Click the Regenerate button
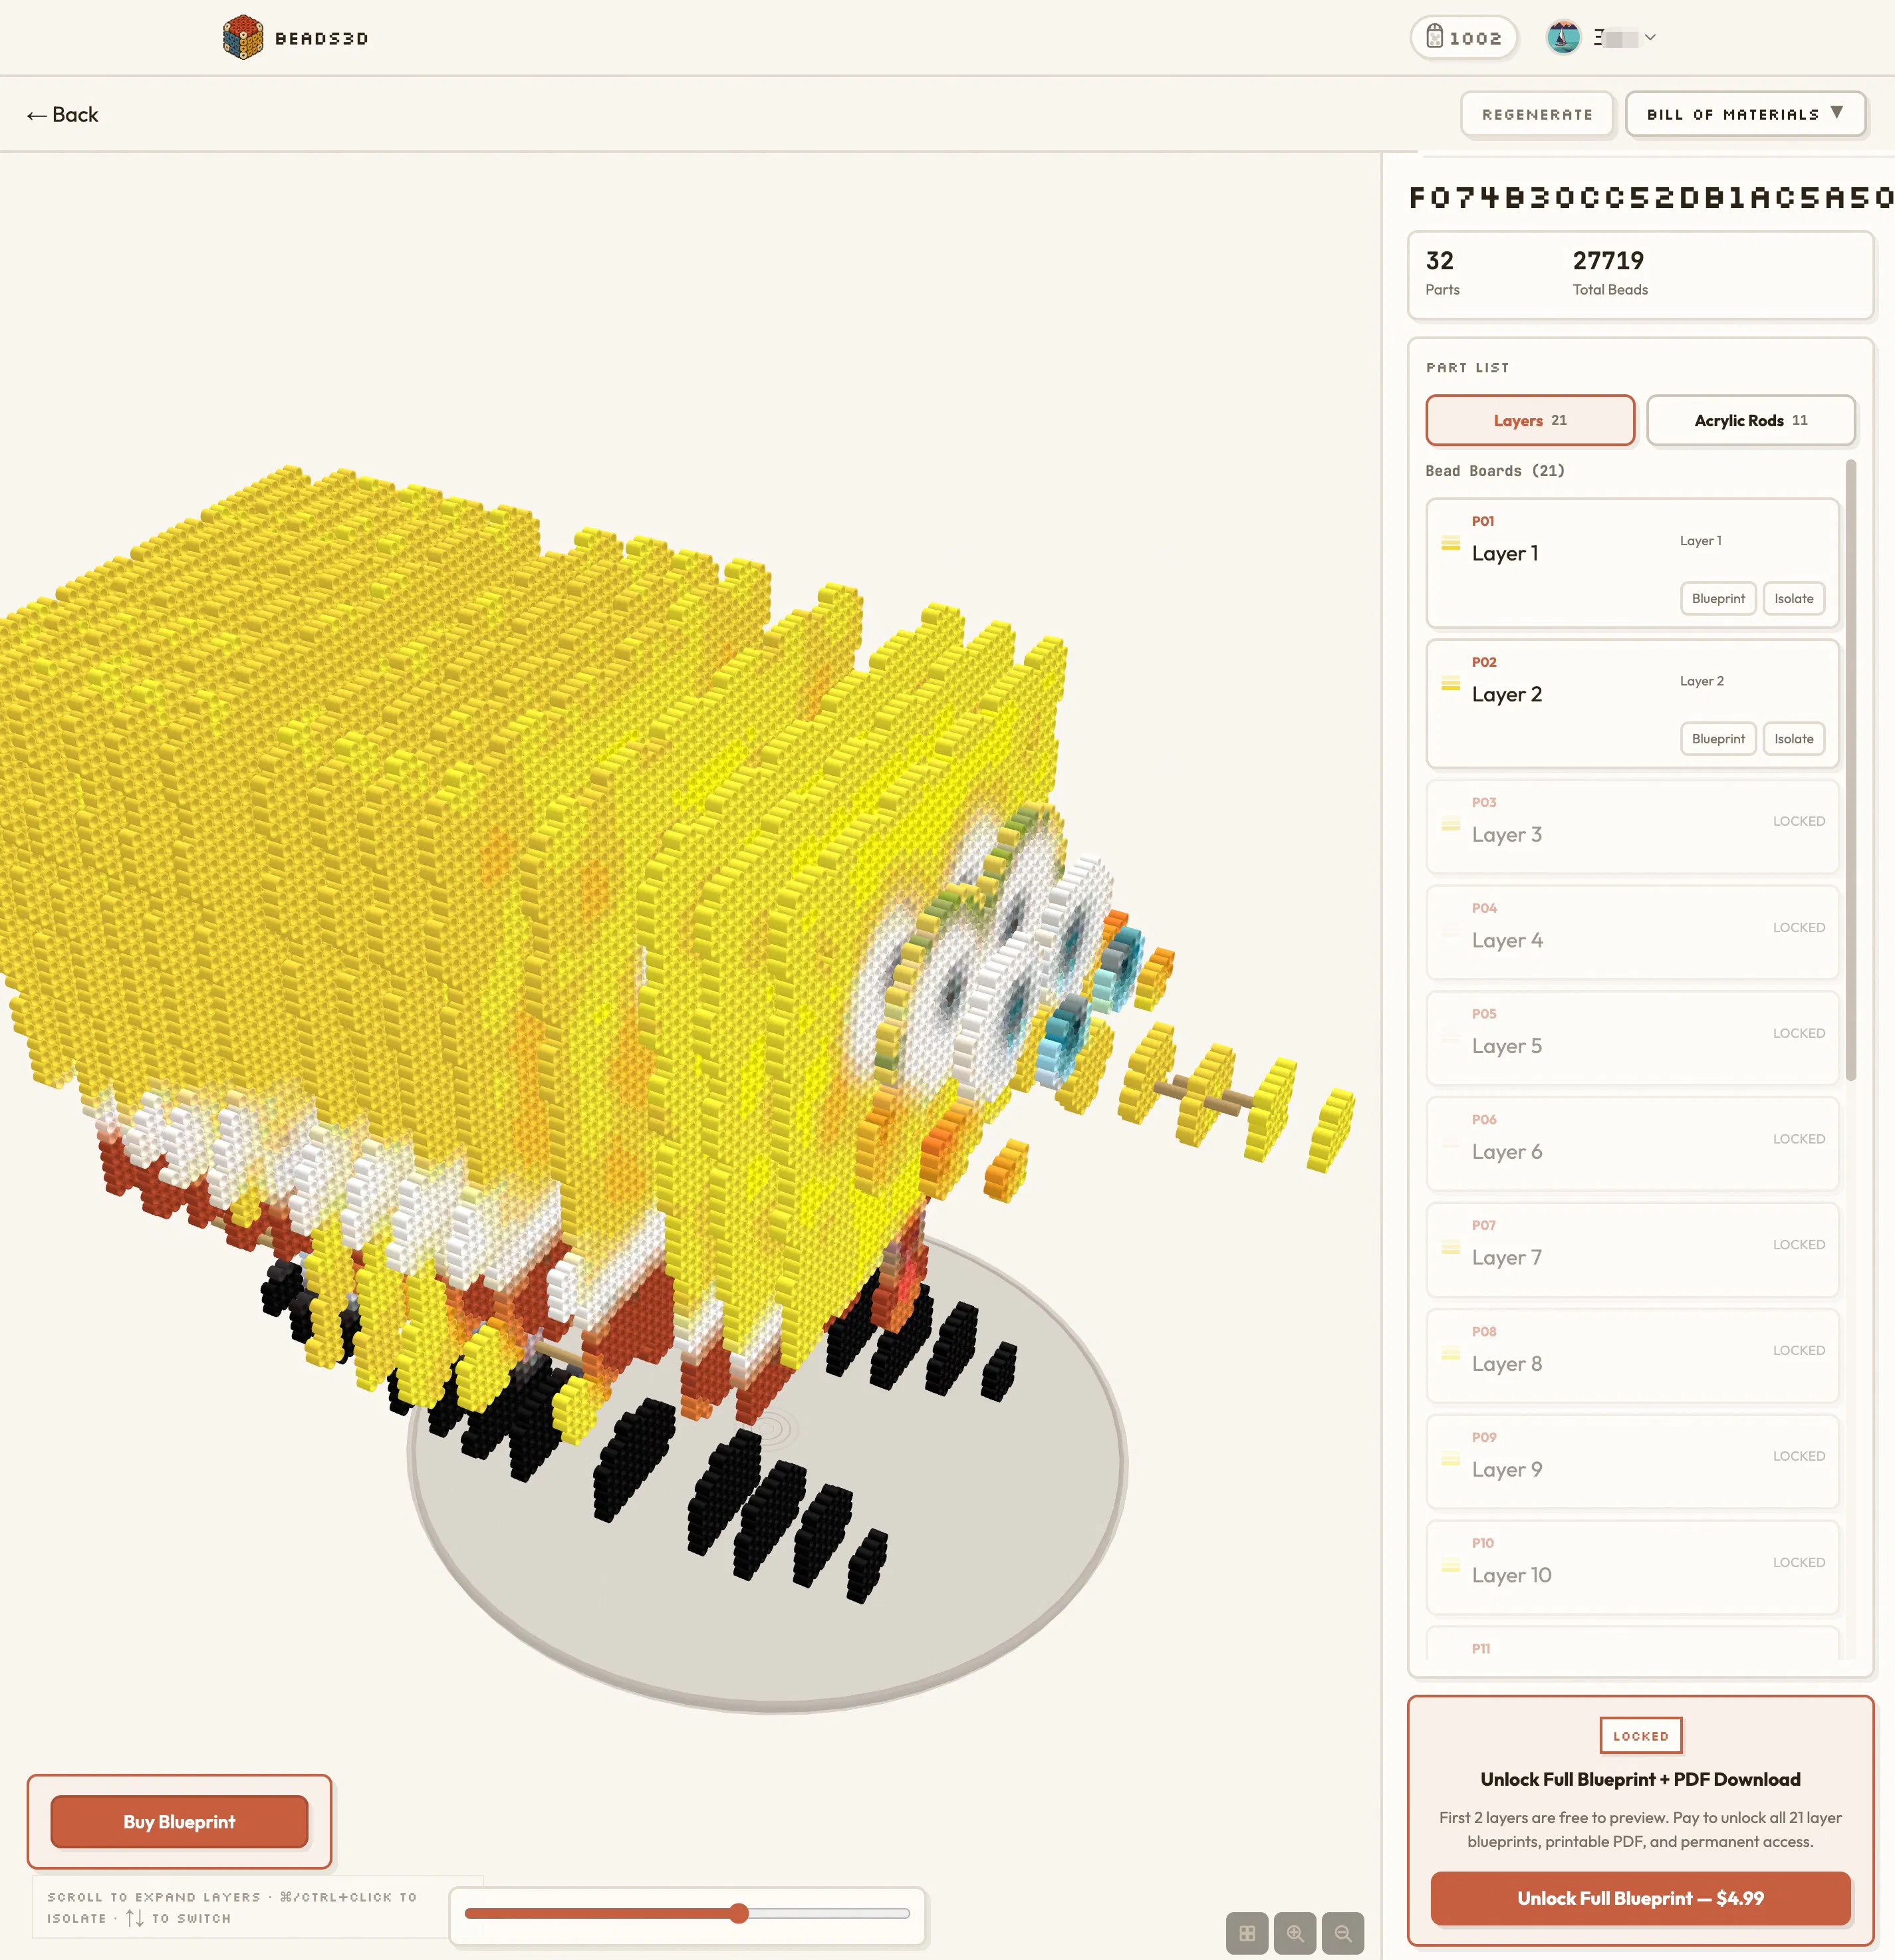The height and width of the screenshot is (1960, 1895). (1537, 114)
